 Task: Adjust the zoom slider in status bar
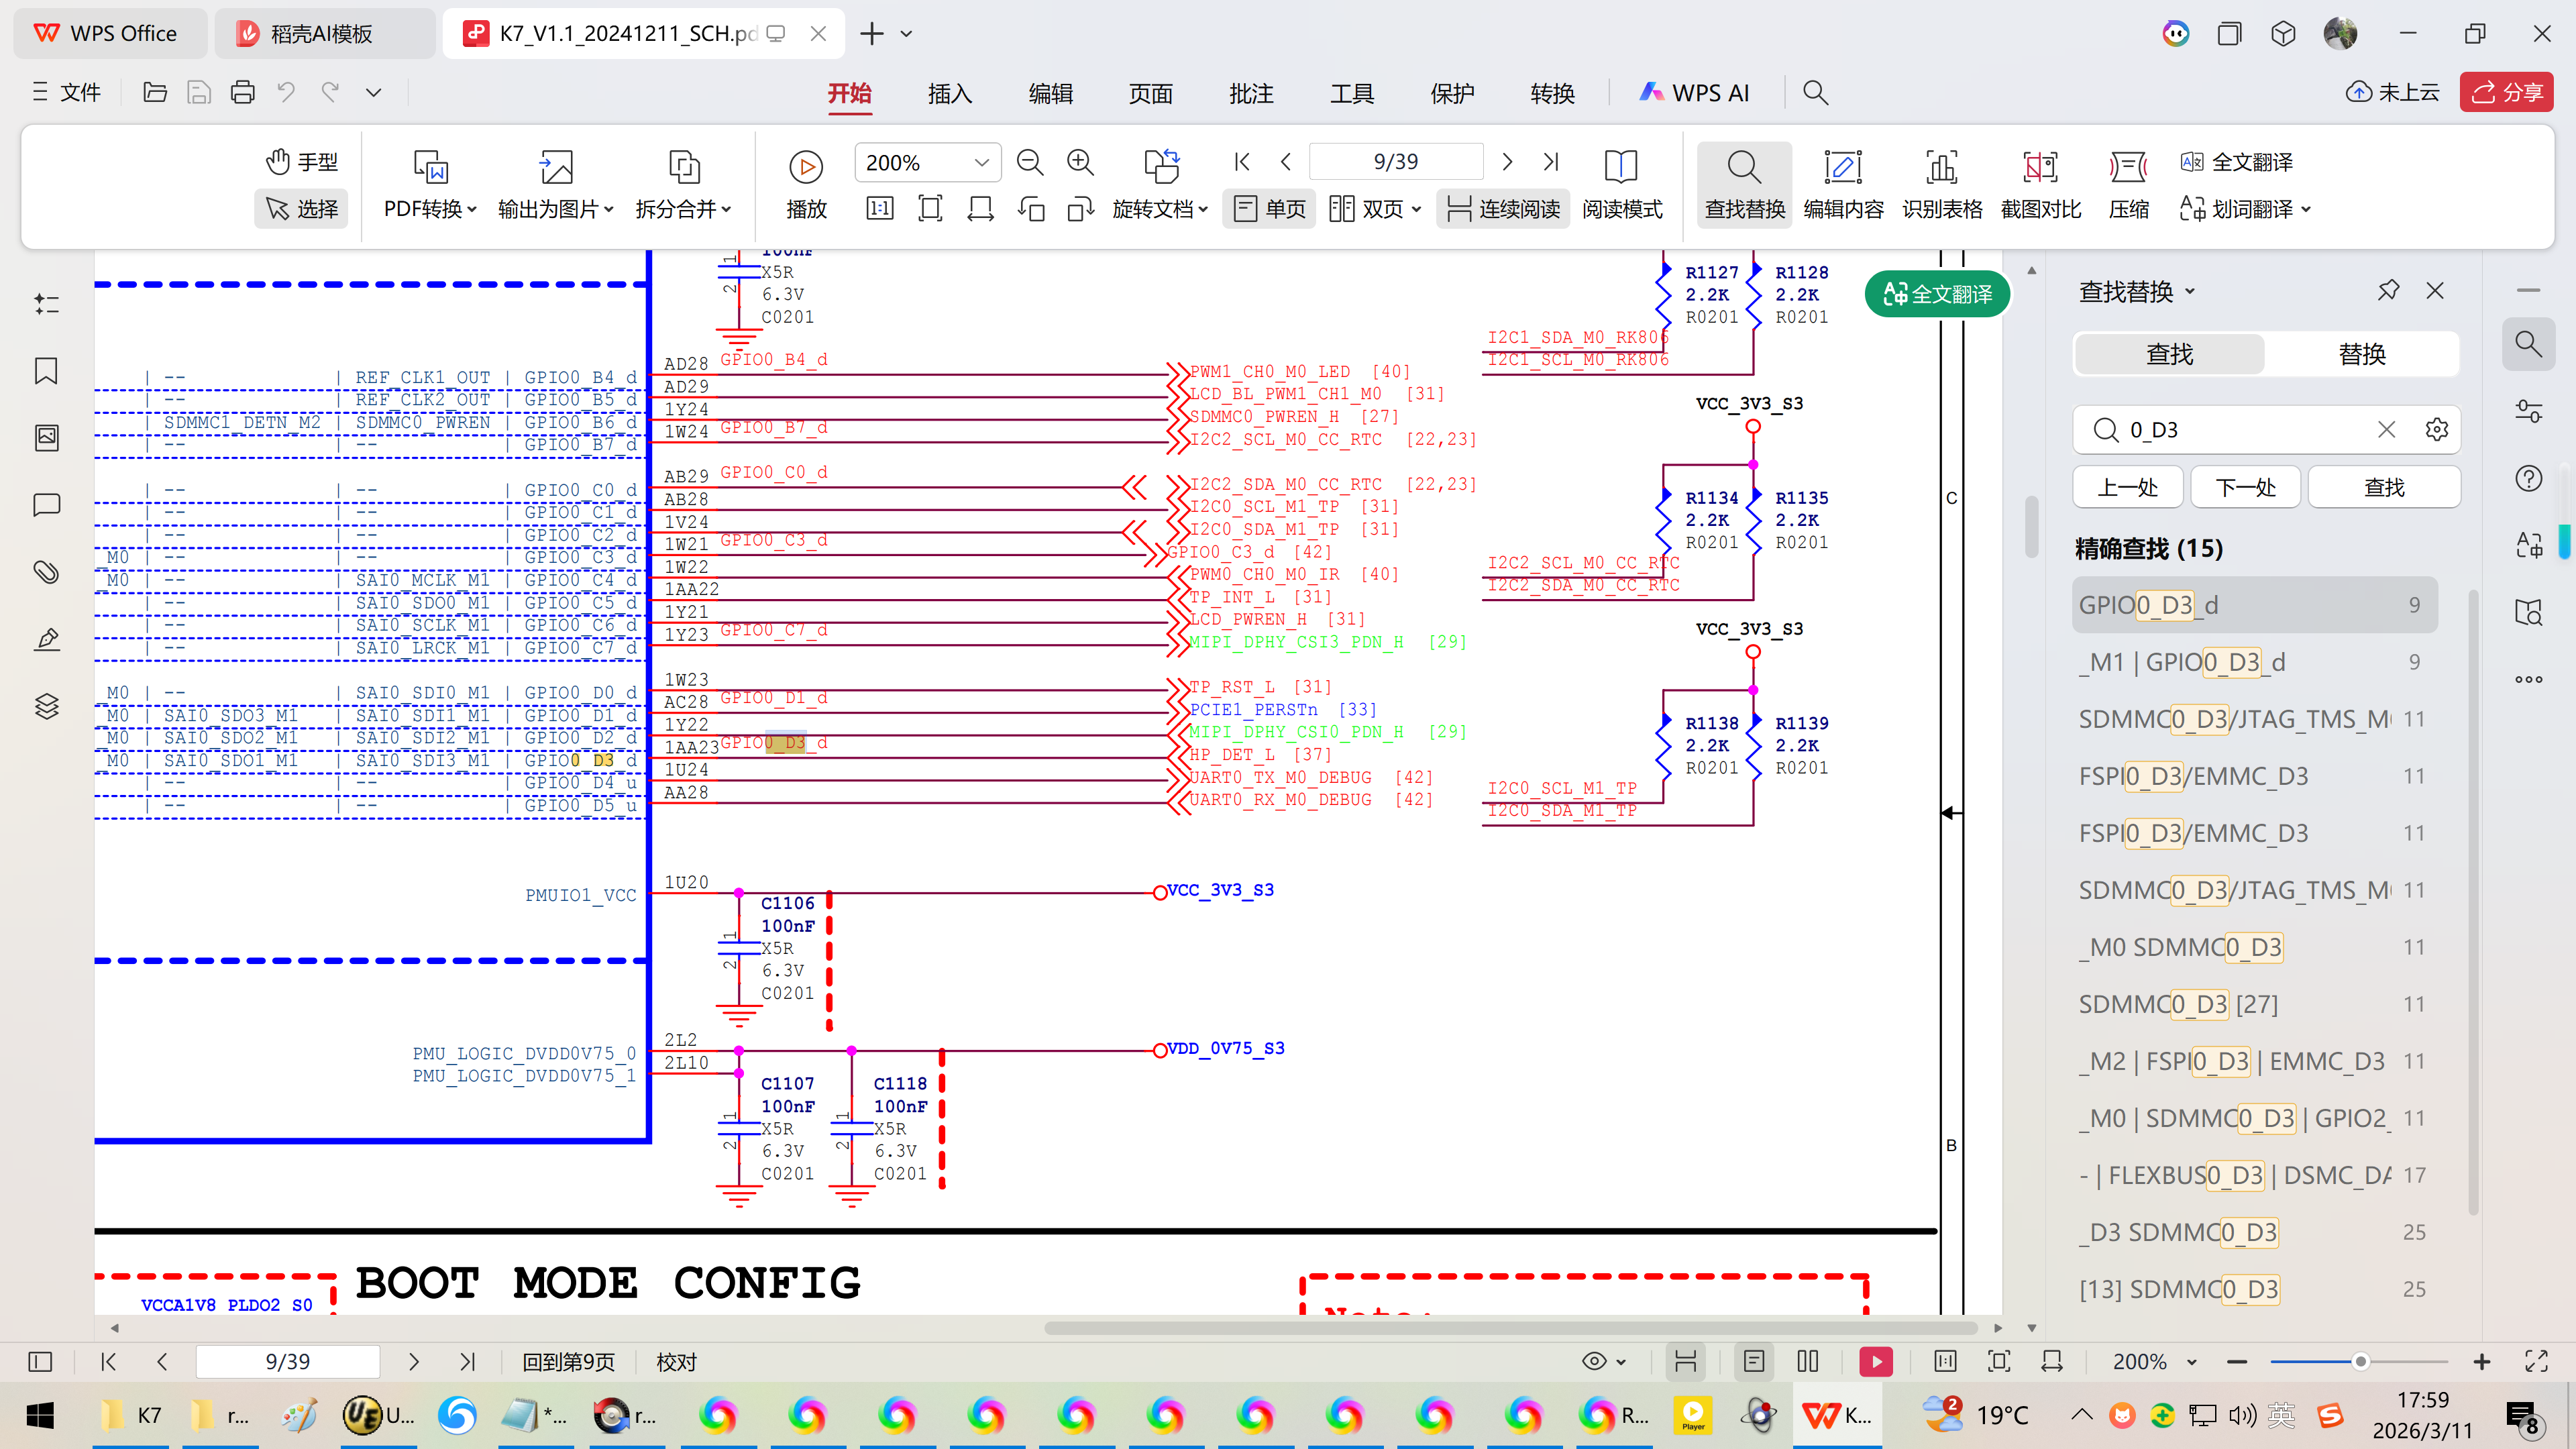[x=2360, y=1362]
